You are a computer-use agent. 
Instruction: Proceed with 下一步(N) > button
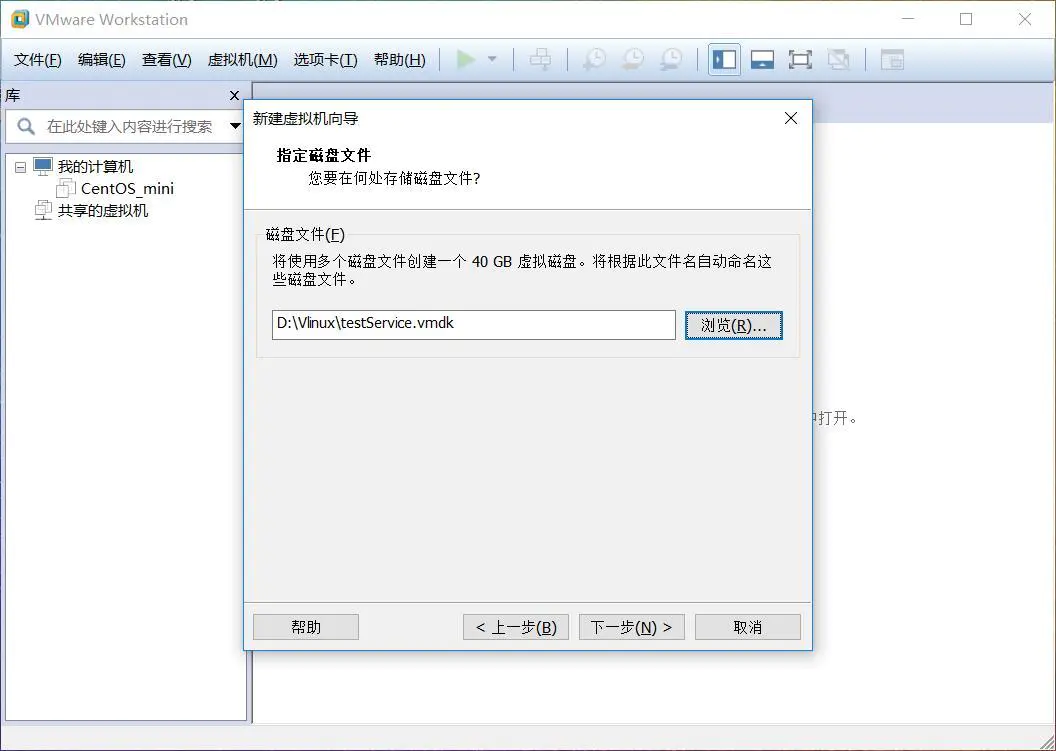[632, 627]
